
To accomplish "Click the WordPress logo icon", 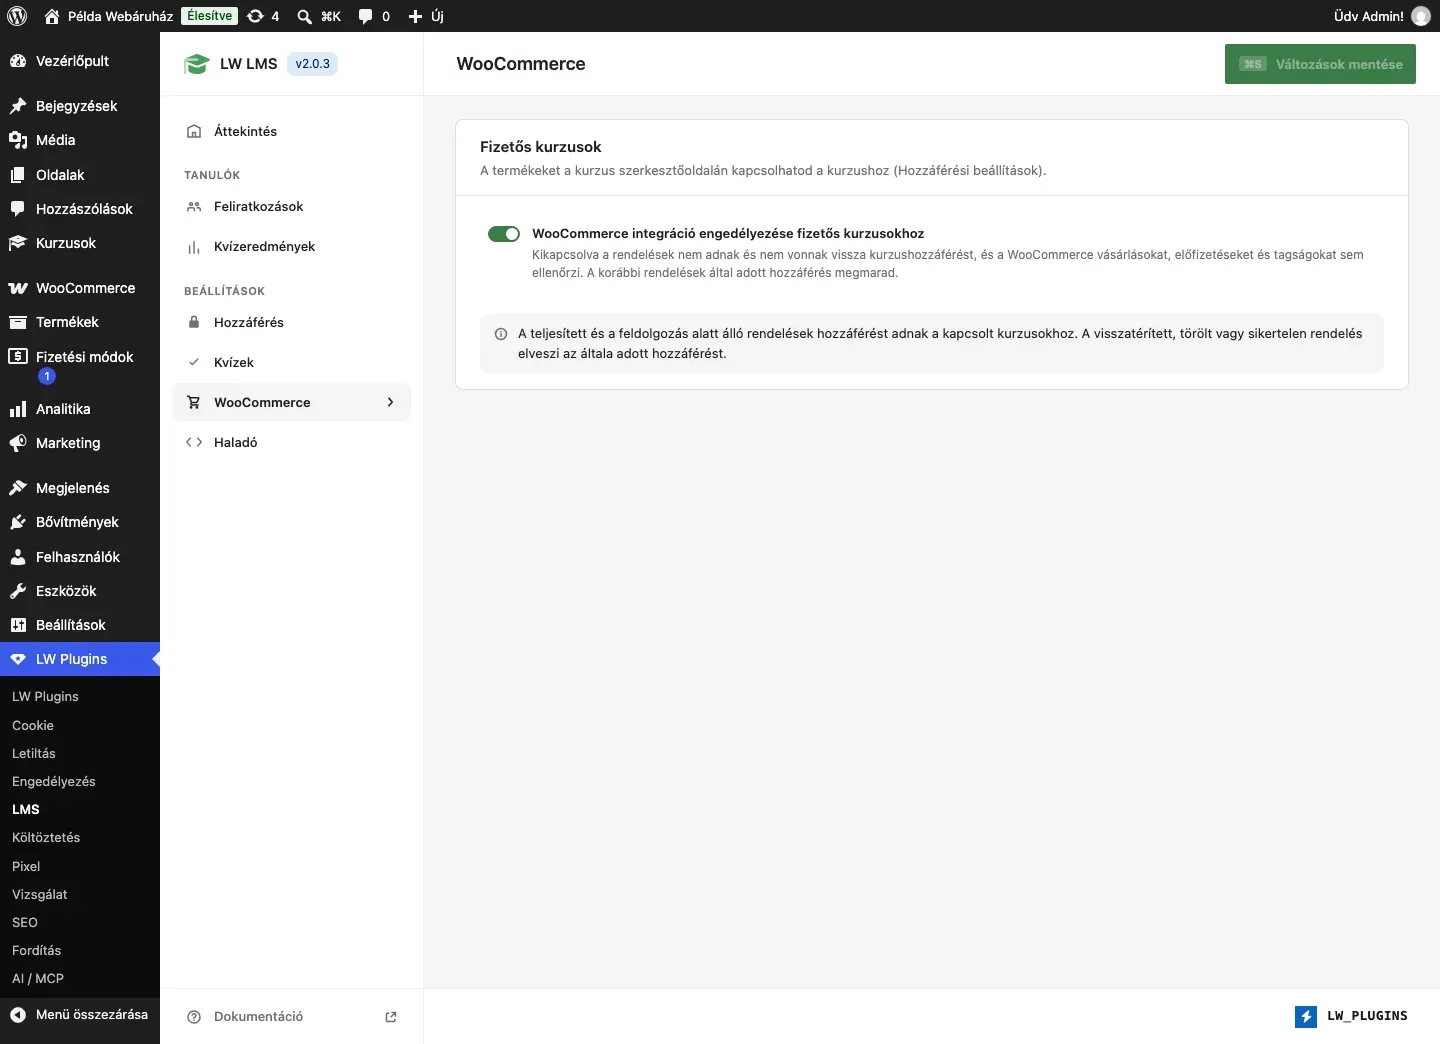I will pos(17,16).
